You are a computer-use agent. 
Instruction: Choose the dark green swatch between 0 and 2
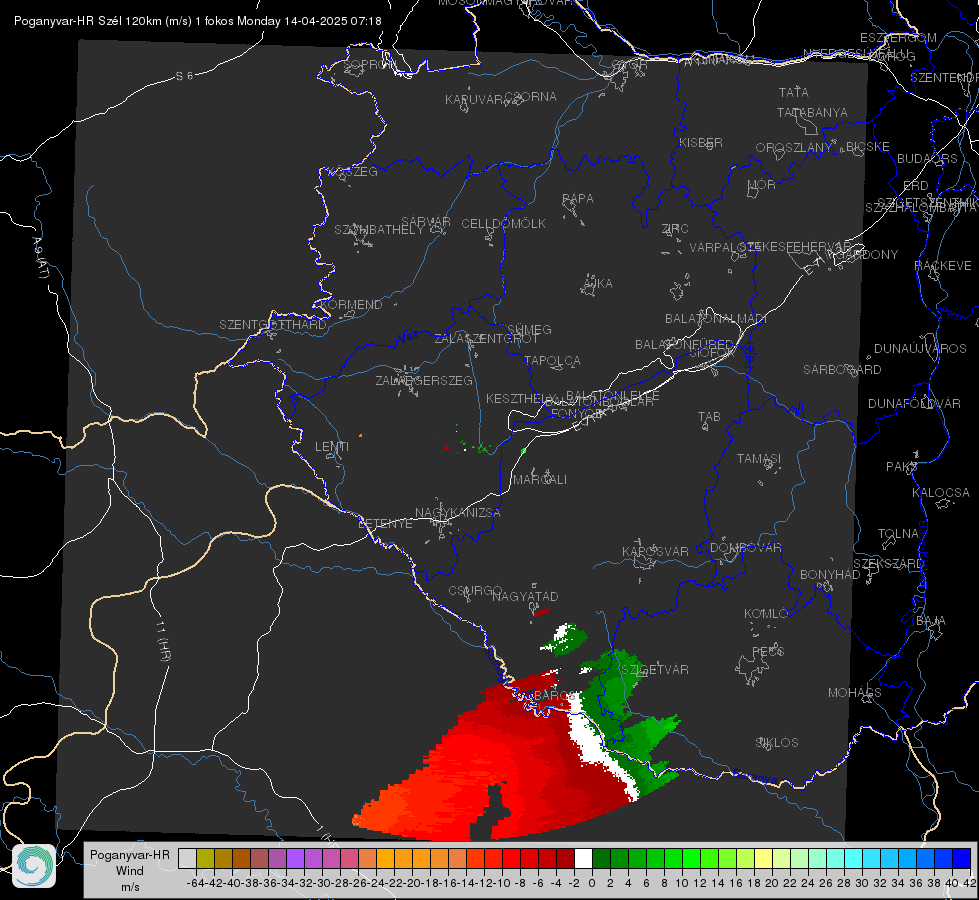(x=601, y=858)
